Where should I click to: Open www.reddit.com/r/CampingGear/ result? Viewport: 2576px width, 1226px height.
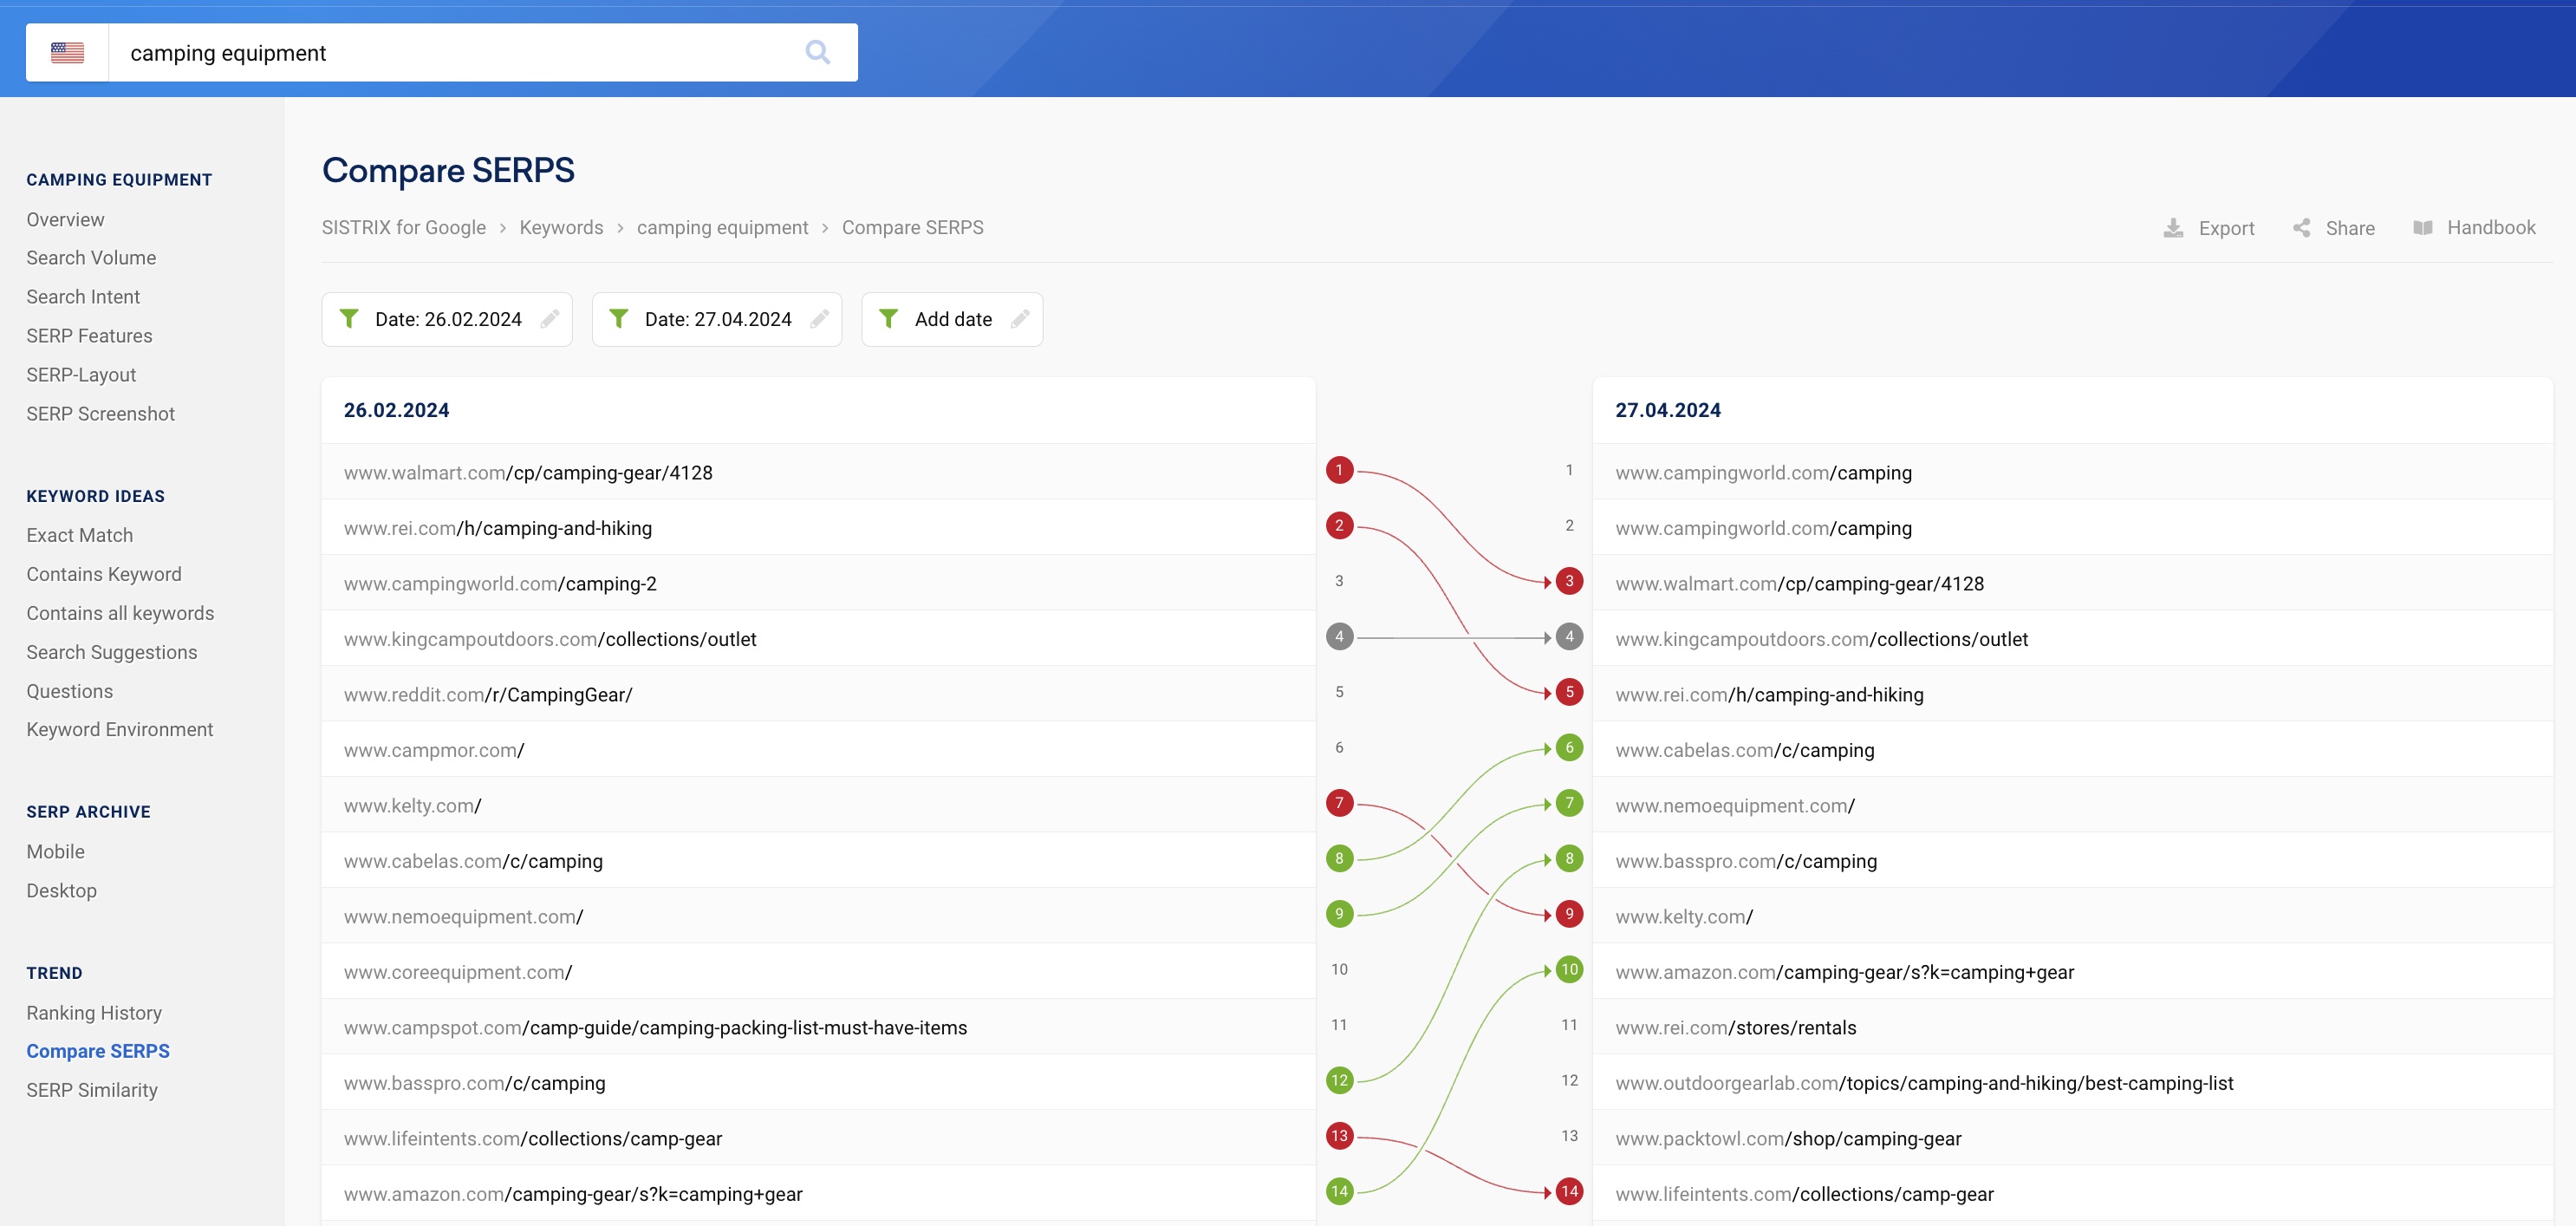coord(488,695)
